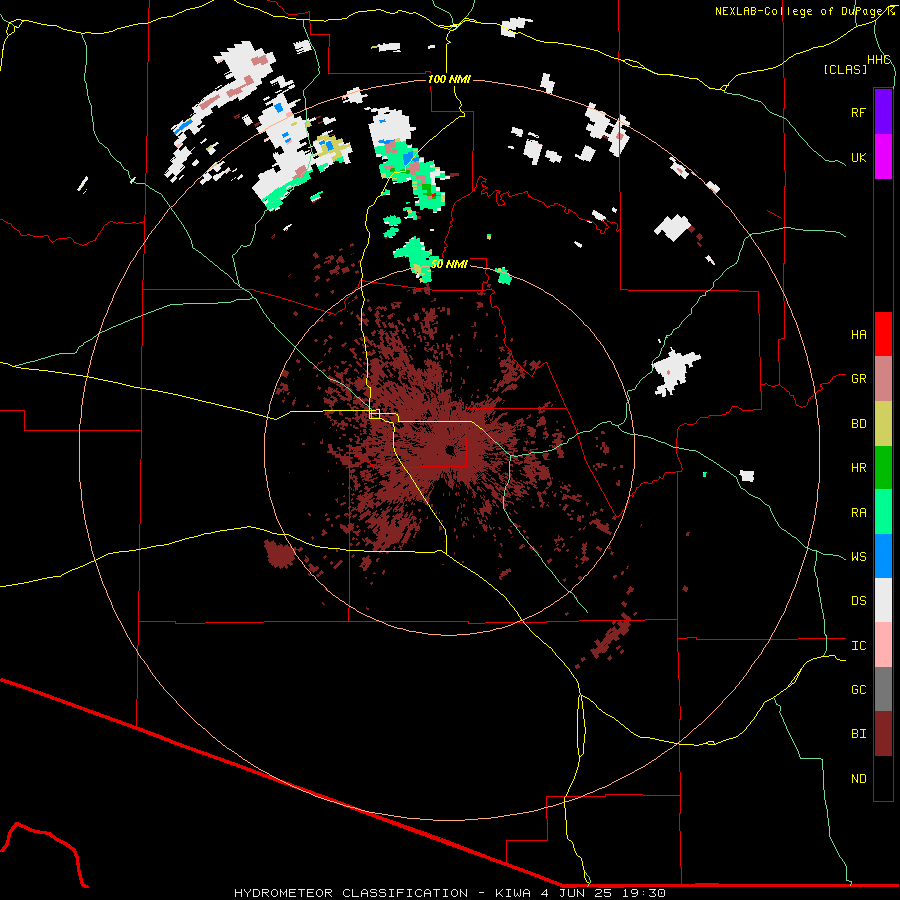Click the mint green RA legend swatch
The height and width of the screenshot is (900, 900).
click(883, 512)
